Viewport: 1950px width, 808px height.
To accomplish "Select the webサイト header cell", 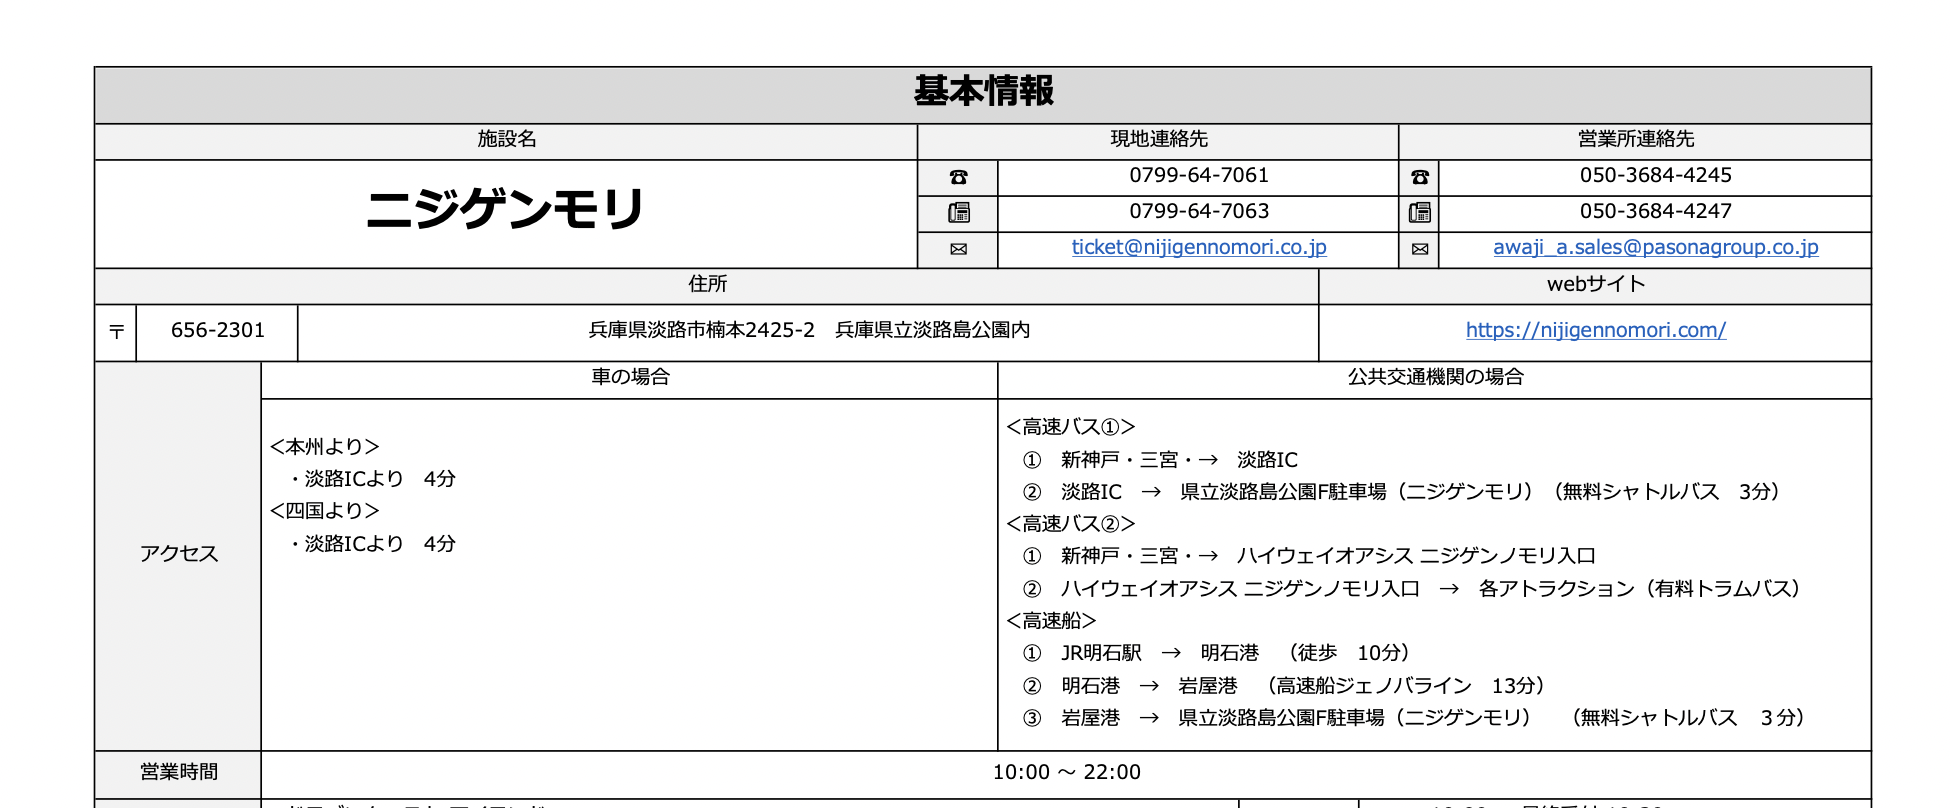I will (1595, 285).
